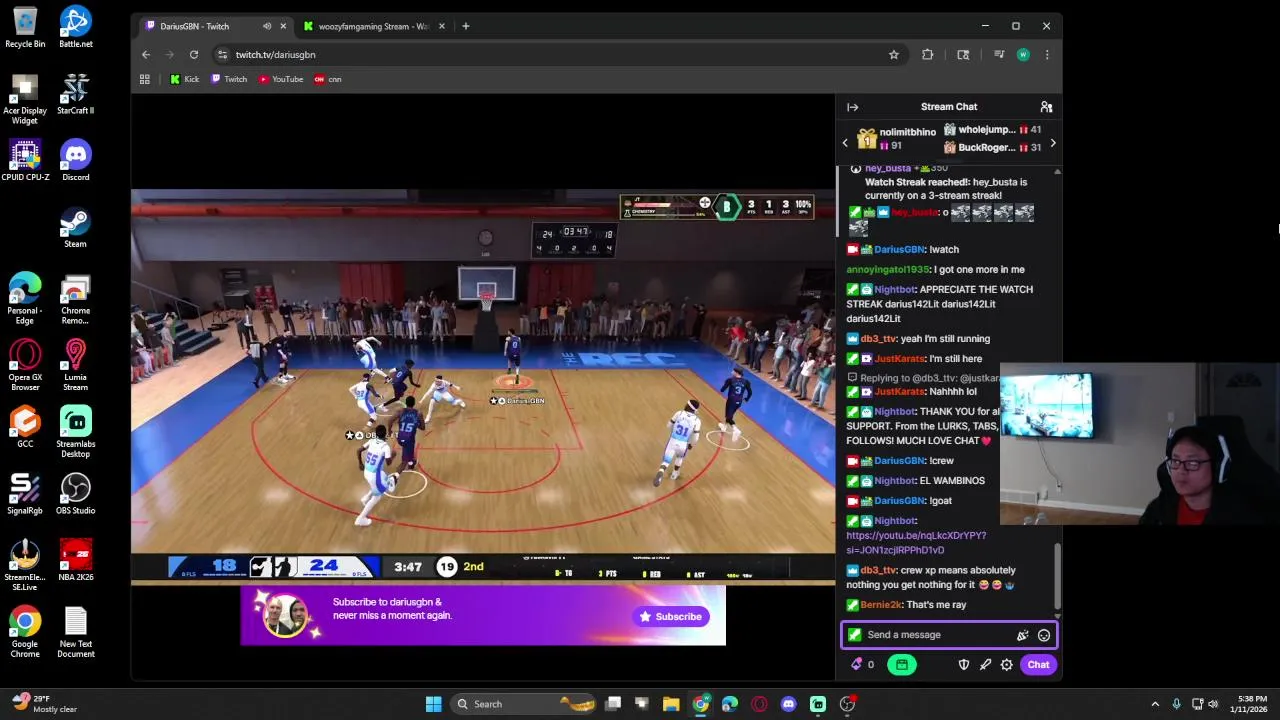Screen dimensions: 1280x720
Task: Open the Windows Start menu
Action: point(434,704)
